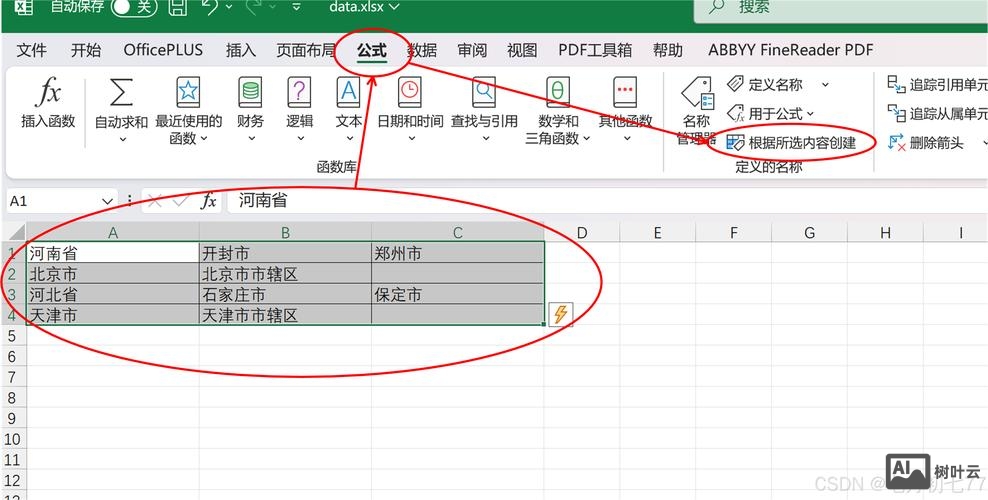Screen dimensions: 988x500
Task: Switch to the Home tab
Action: [86, 50]
